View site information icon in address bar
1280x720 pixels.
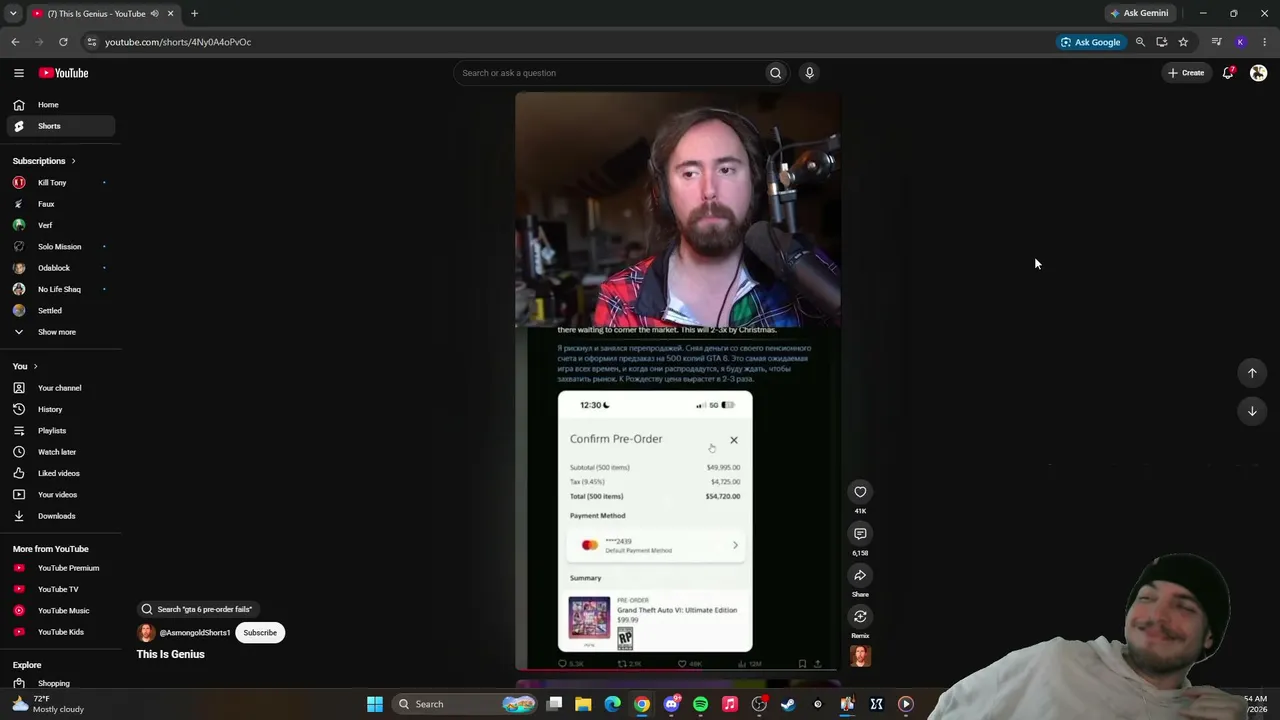point(91,42)
